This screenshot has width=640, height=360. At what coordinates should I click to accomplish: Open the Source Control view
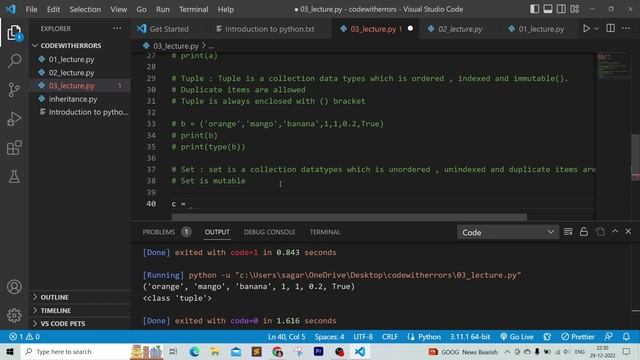pyautogui.click(x=14, y=89)
